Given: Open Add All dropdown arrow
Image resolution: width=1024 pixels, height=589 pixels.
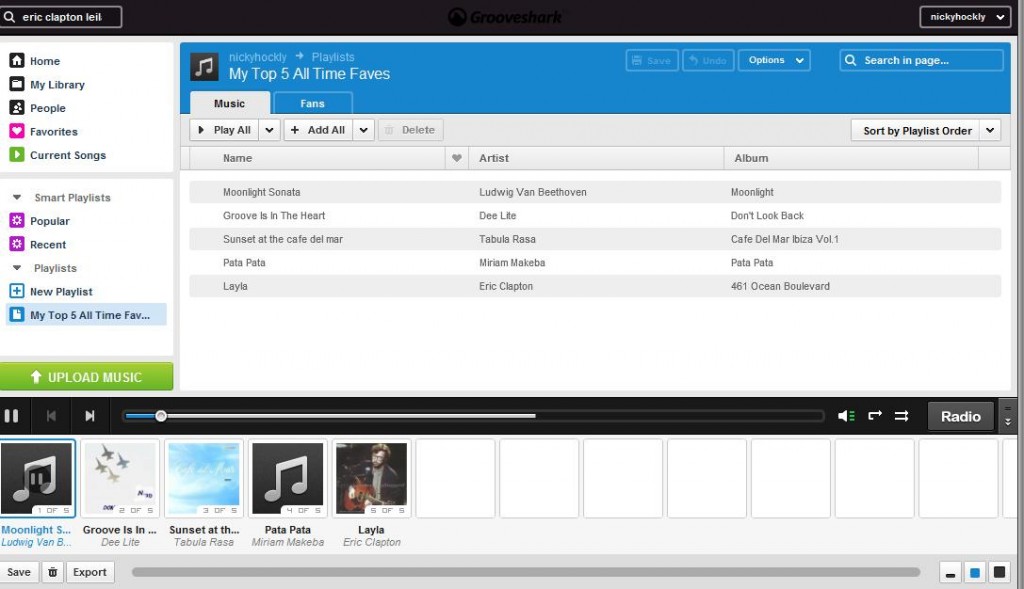Looking at the screenshot, I should click(364, 130).
